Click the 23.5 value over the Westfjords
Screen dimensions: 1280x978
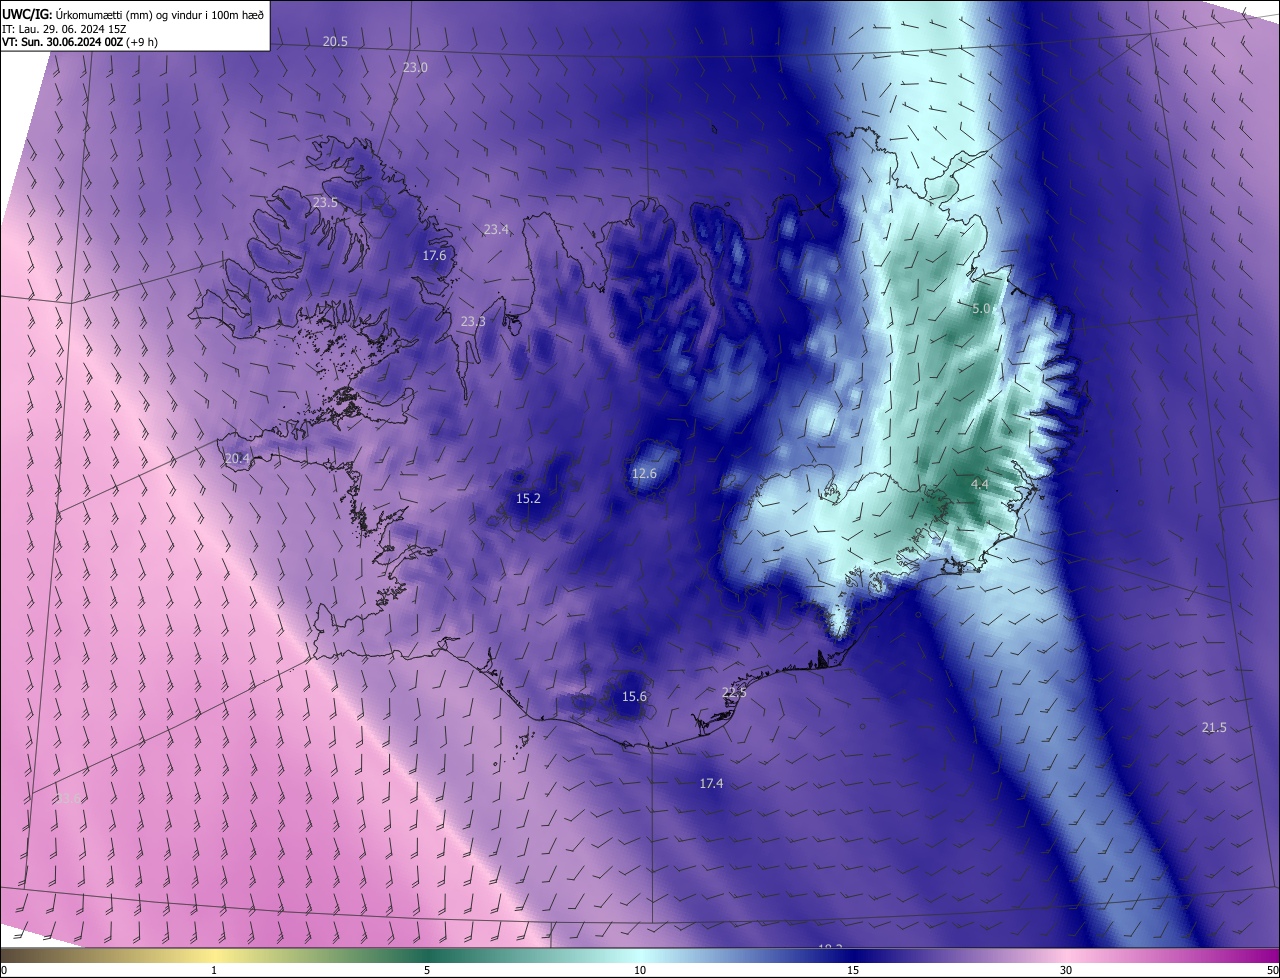pyautogui.click(x=325, y=202)
